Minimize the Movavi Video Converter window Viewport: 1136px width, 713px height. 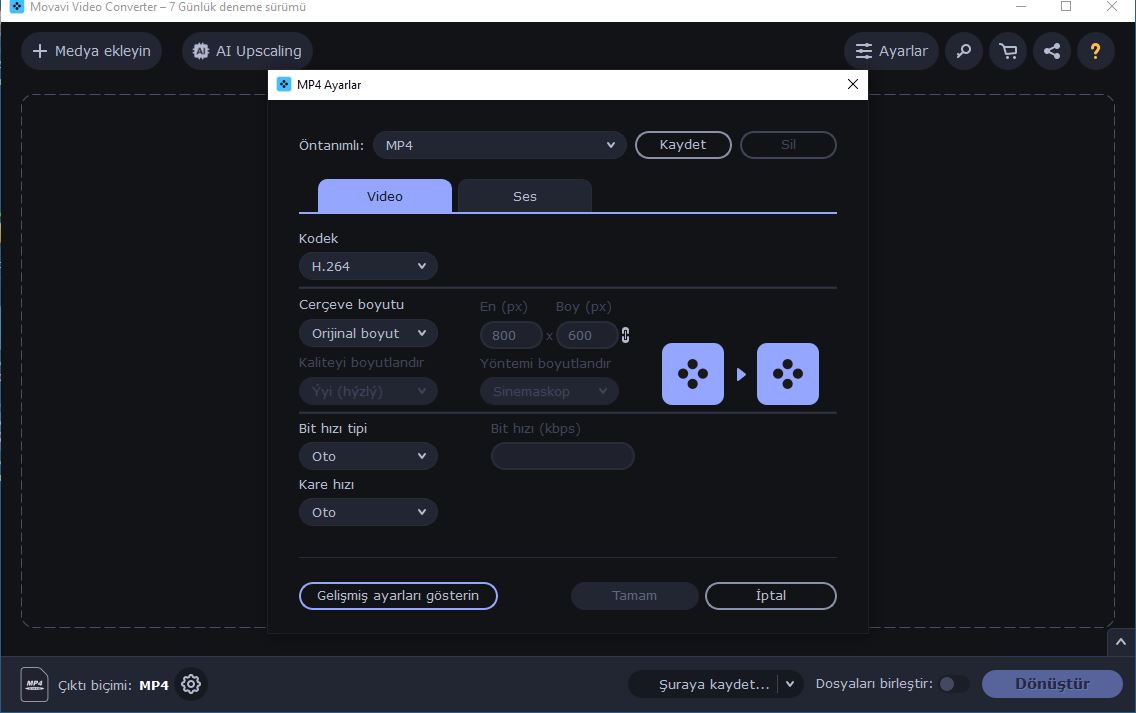tap(1021, 7)
